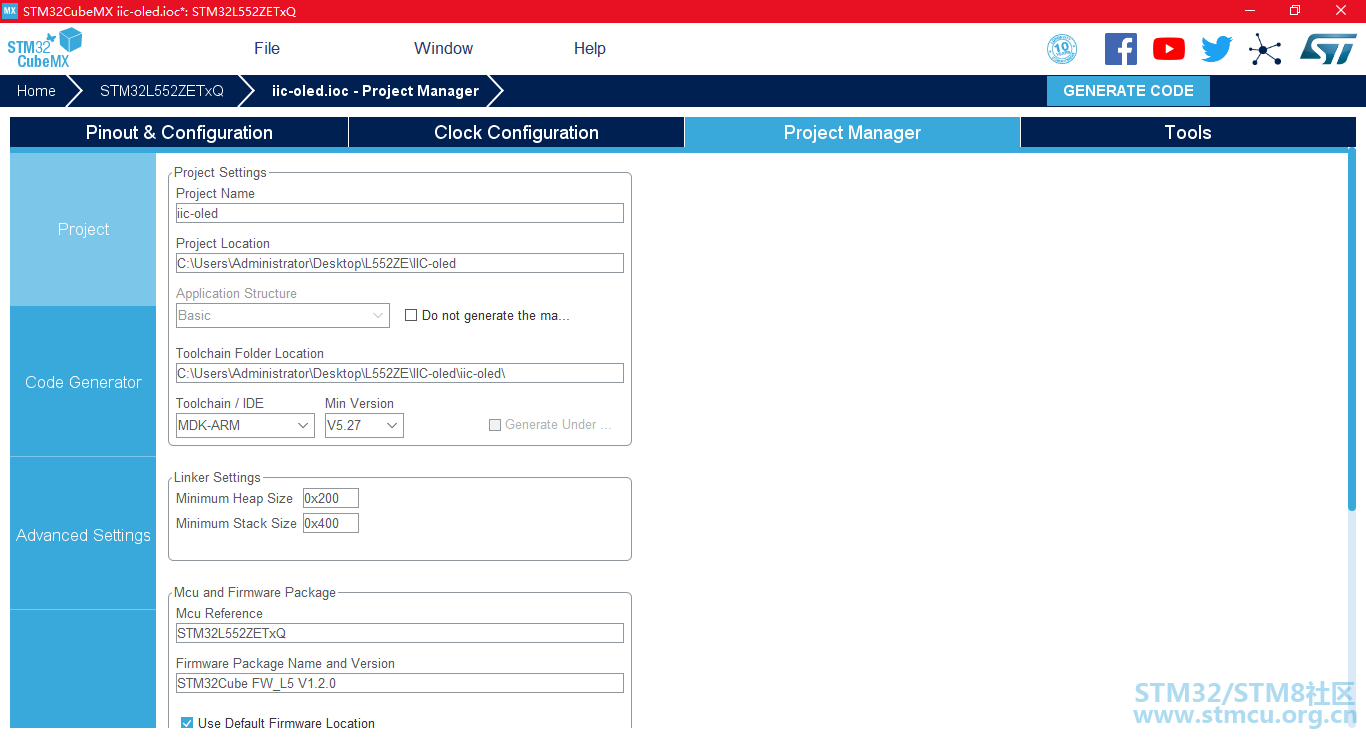Image resolution: width=1366 pixels, height=738 pixels.
Task: Switch to Pinout & Configuration tab
Action: pyautogui.click(x=179, y=132)
